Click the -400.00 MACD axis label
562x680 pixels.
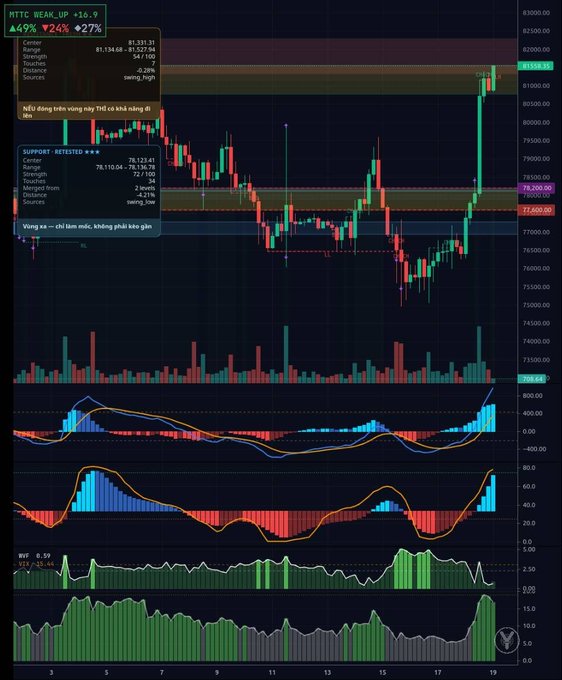532,449
